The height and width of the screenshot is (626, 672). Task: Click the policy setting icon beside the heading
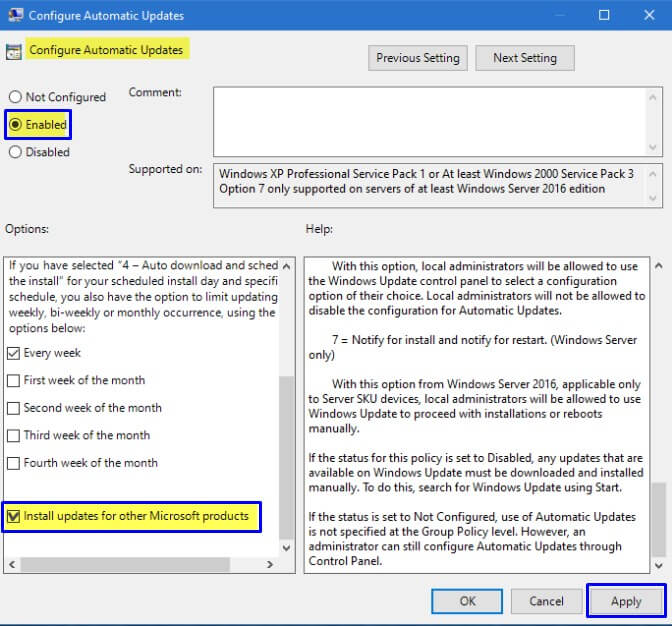point(14,52)
